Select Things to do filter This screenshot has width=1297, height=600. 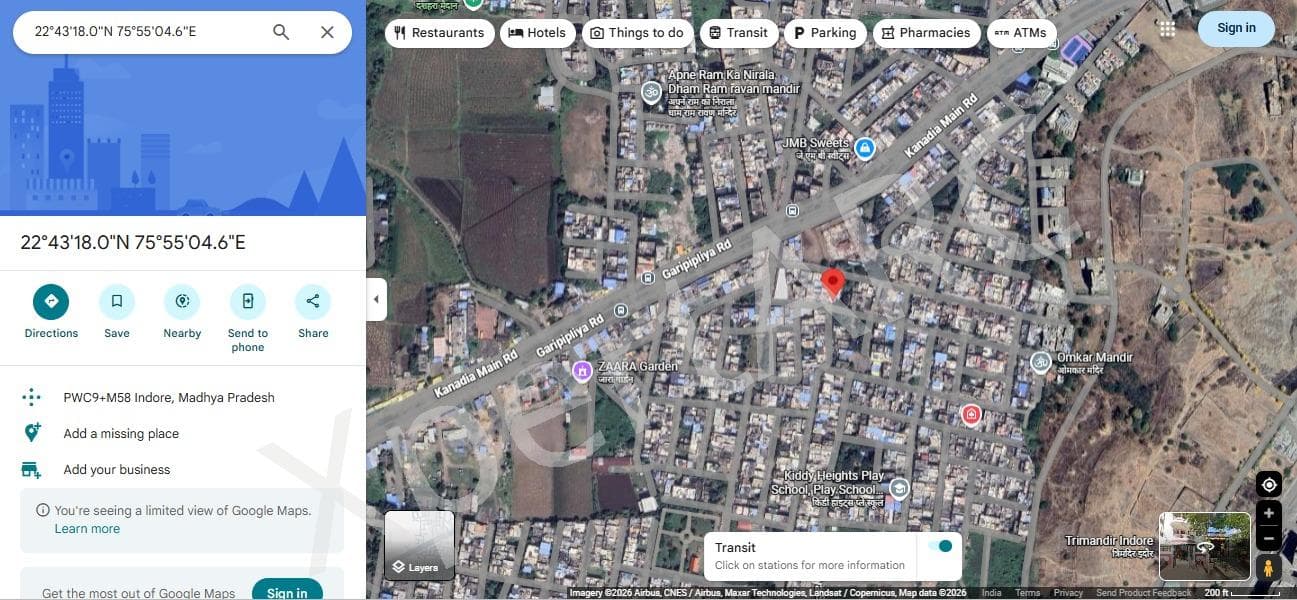(x=638, y=33)
